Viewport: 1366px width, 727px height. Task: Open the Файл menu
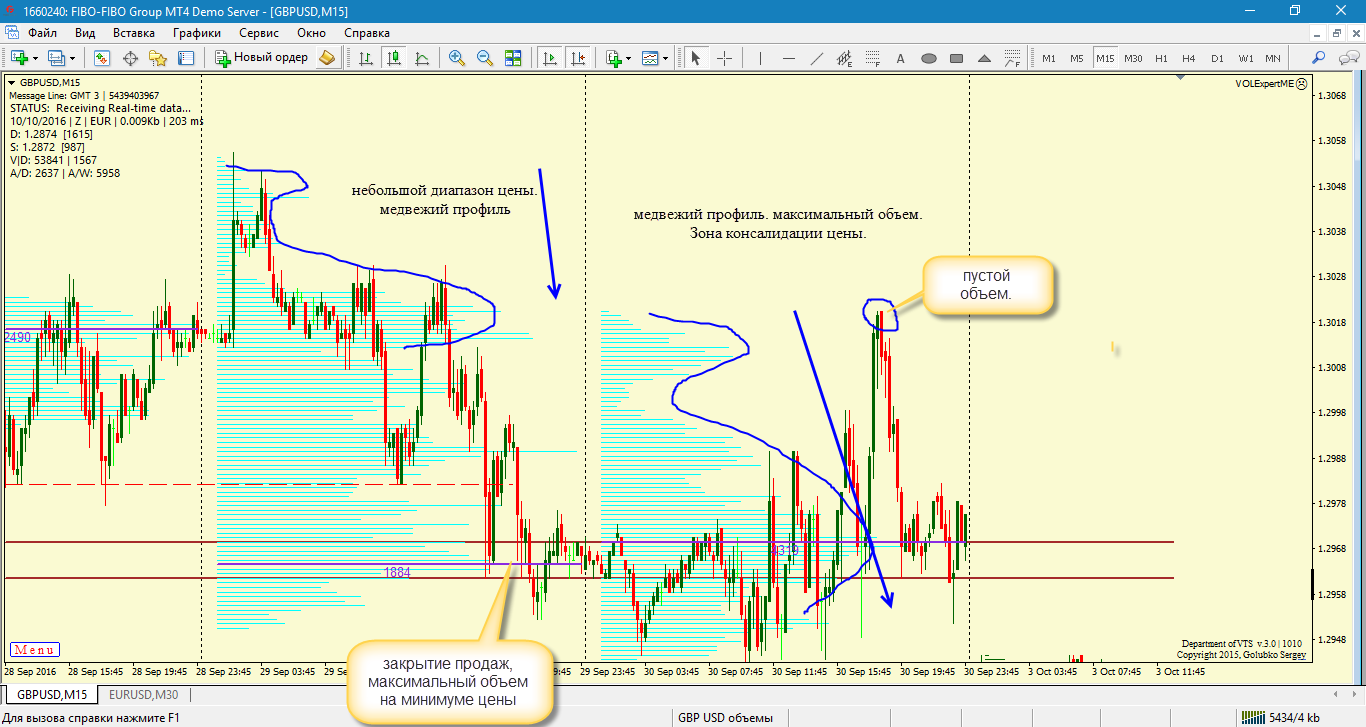point(42,33)
